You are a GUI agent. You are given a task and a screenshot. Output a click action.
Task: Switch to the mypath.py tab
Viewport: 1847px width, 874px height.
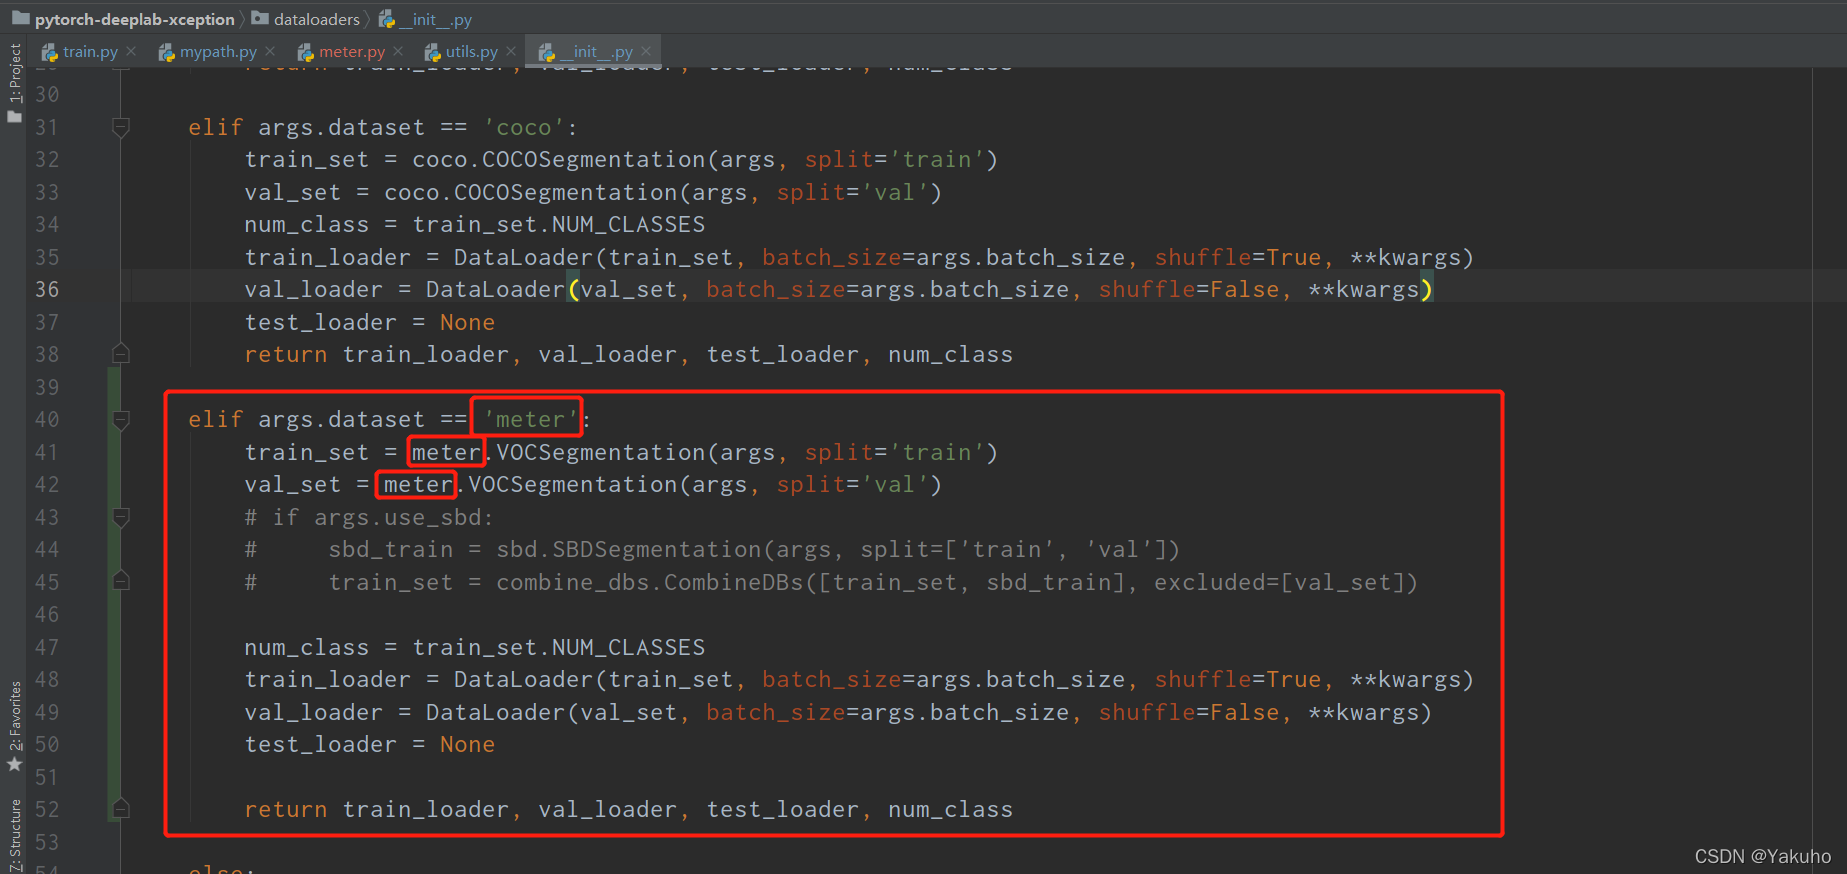pos(218,52)
